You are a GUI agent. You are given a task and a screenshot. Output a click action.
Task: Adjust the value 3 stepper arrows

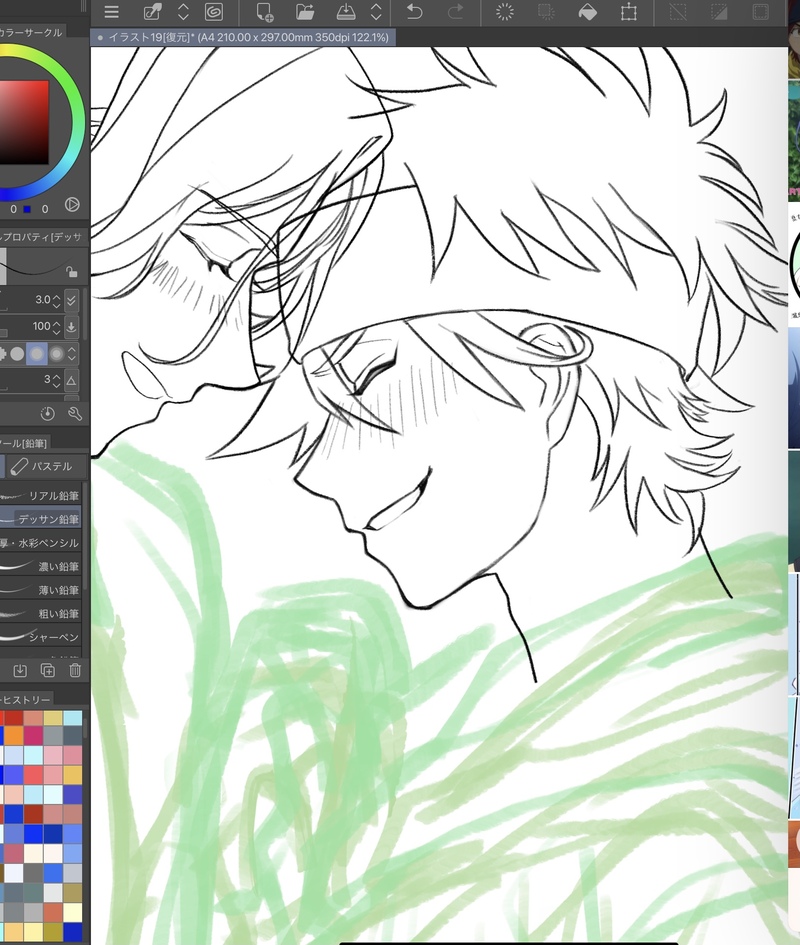click(x=57, y=380)
